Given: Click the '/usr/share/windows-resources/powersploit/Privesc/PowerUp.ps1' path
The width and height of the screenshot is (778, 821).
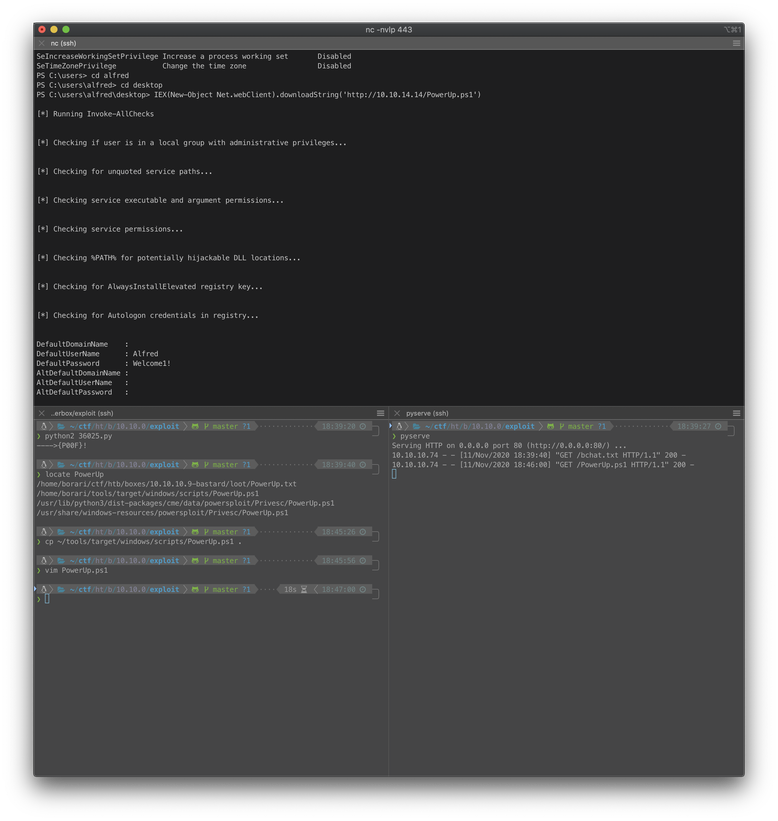Looking at the screenshot, I should click(162, 513).
